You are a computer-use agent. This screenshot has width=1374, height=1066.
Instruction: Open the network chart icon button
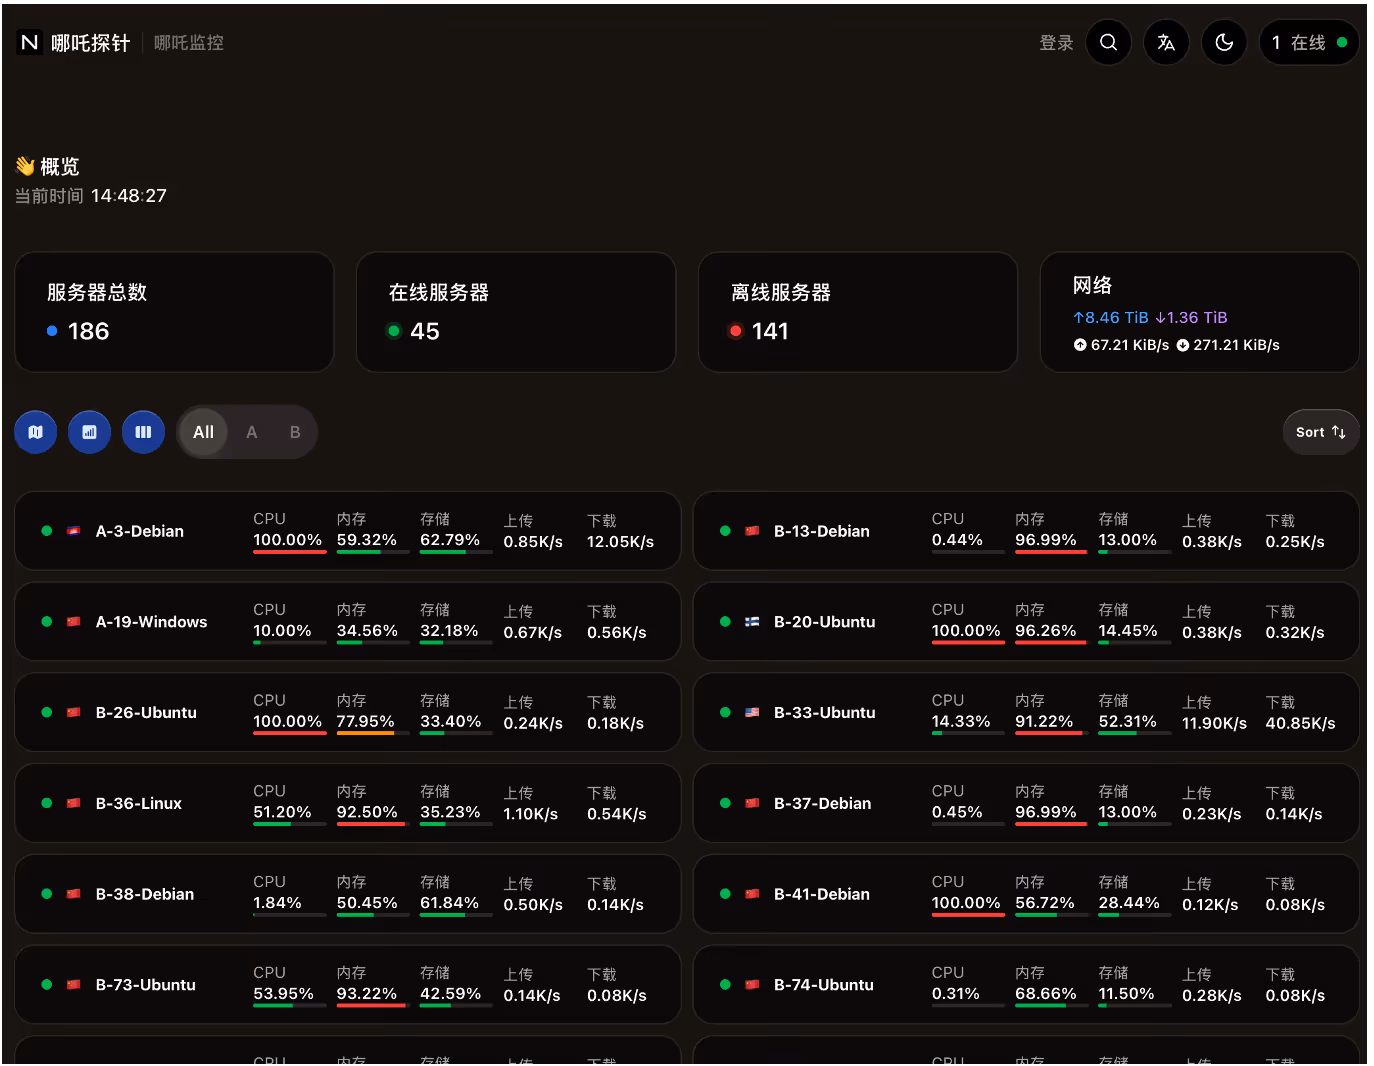89,432
